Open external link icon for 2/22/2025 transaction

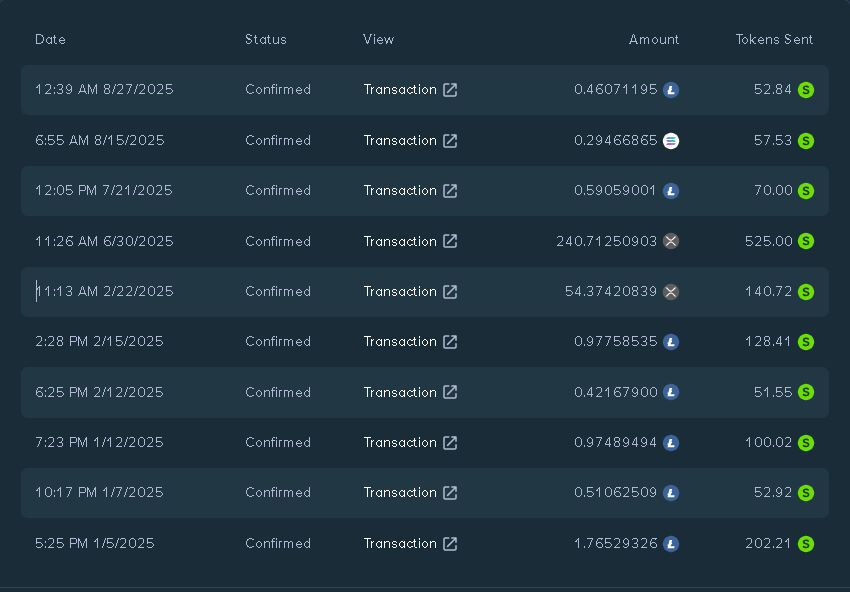point(450,291)
